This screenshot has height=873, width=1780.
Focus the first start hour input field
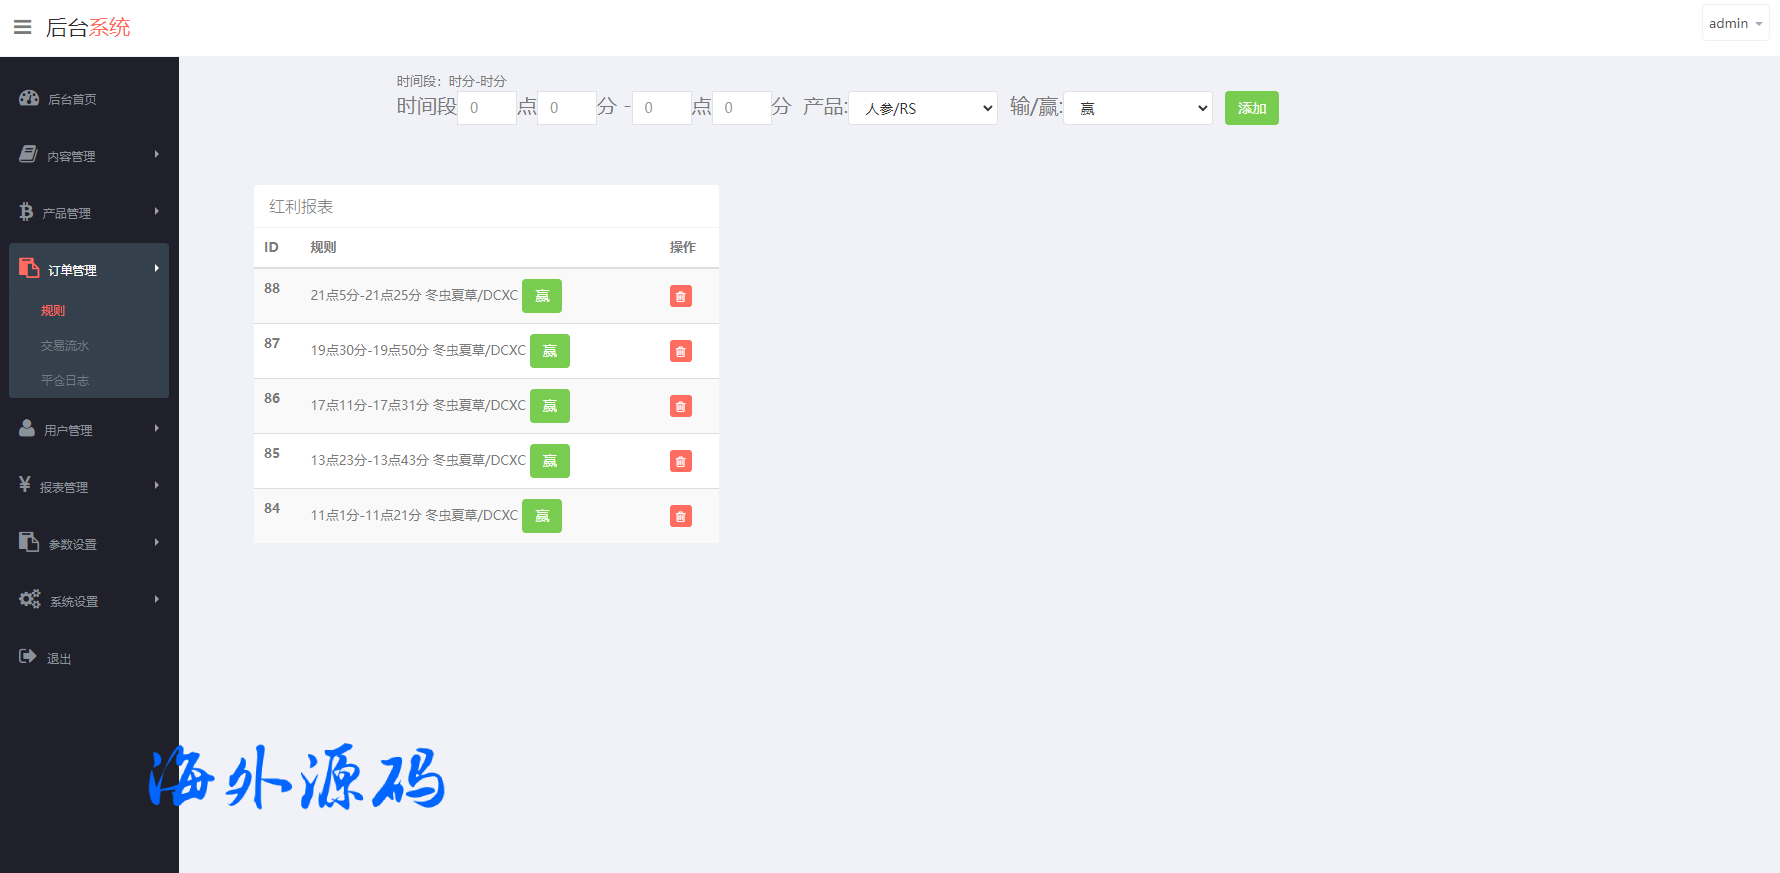[486, 108]
